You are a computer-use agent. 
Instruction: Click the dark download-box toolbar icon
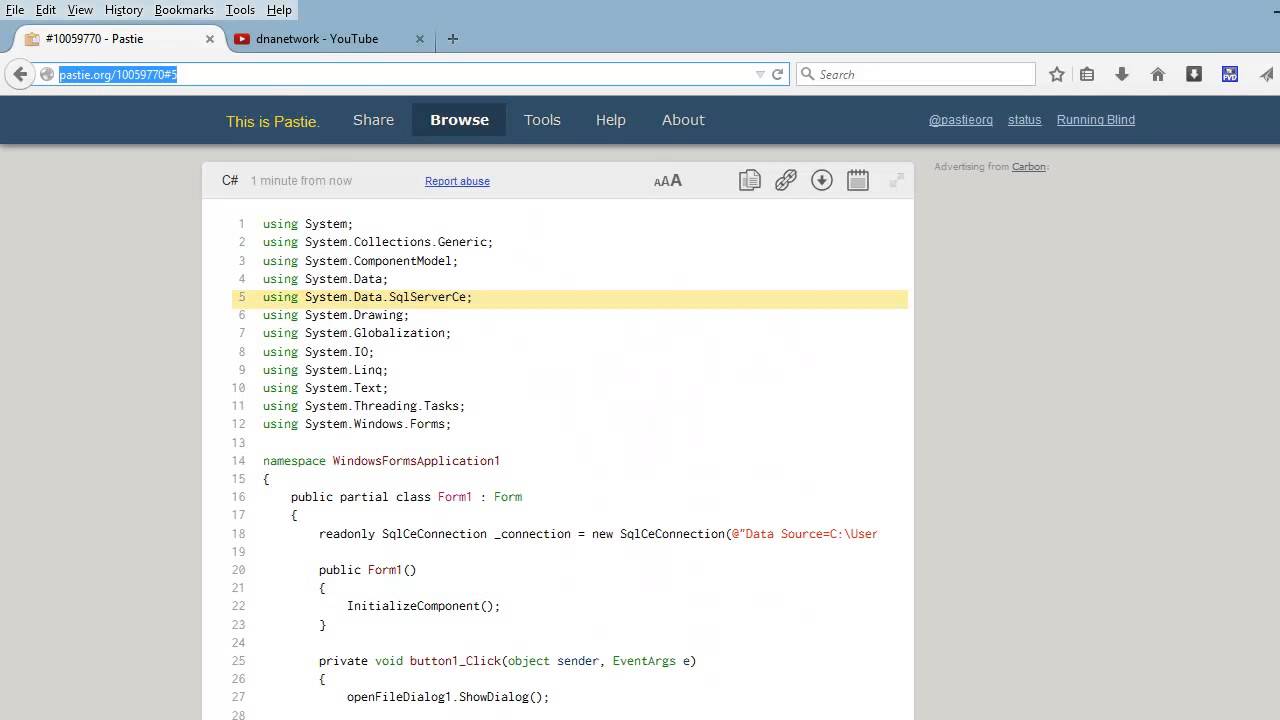[x=1194, y=74]
